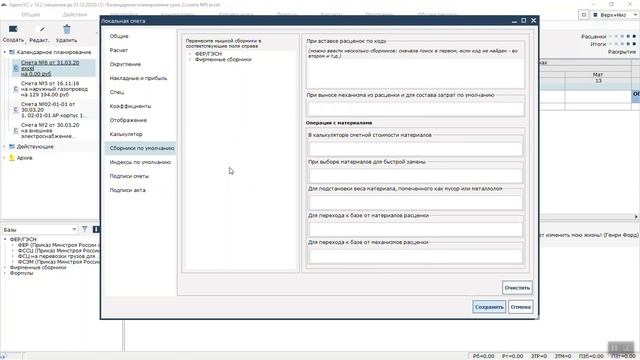Expand Действующие tree node
Viewport: 640px width, 360px height.
click(5, 147)
